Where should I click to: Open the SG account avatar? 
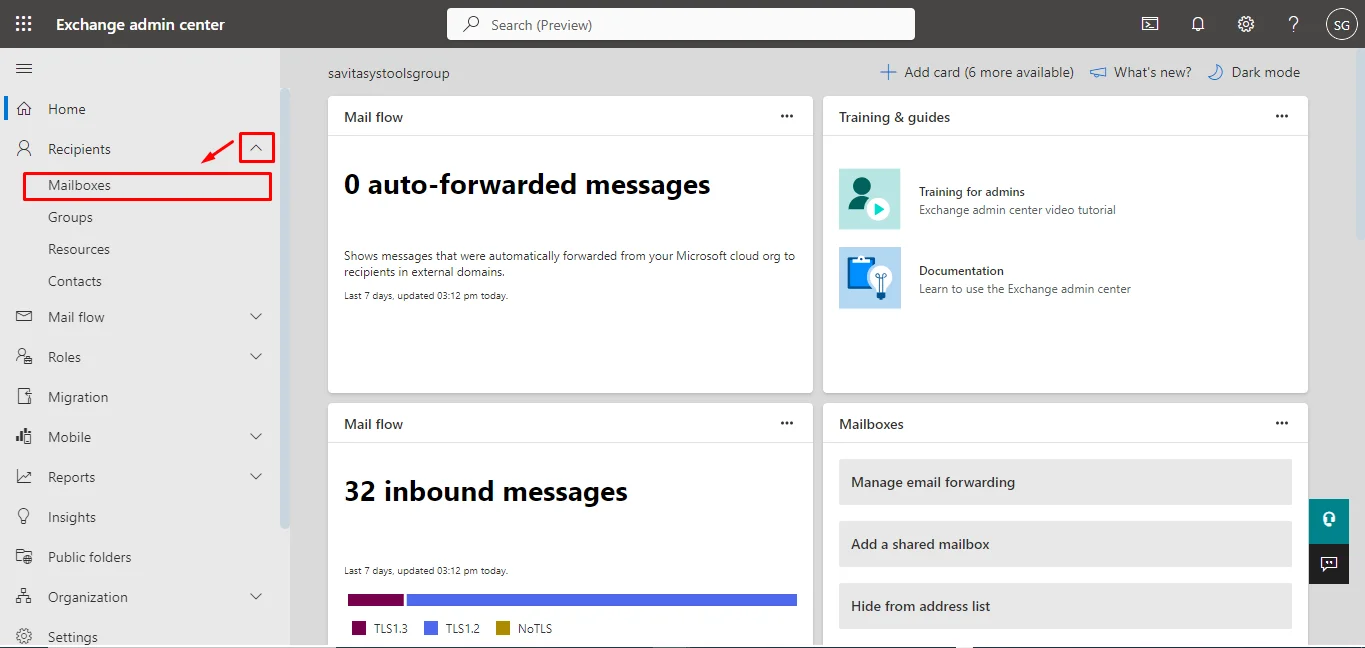coord(1341,25)
